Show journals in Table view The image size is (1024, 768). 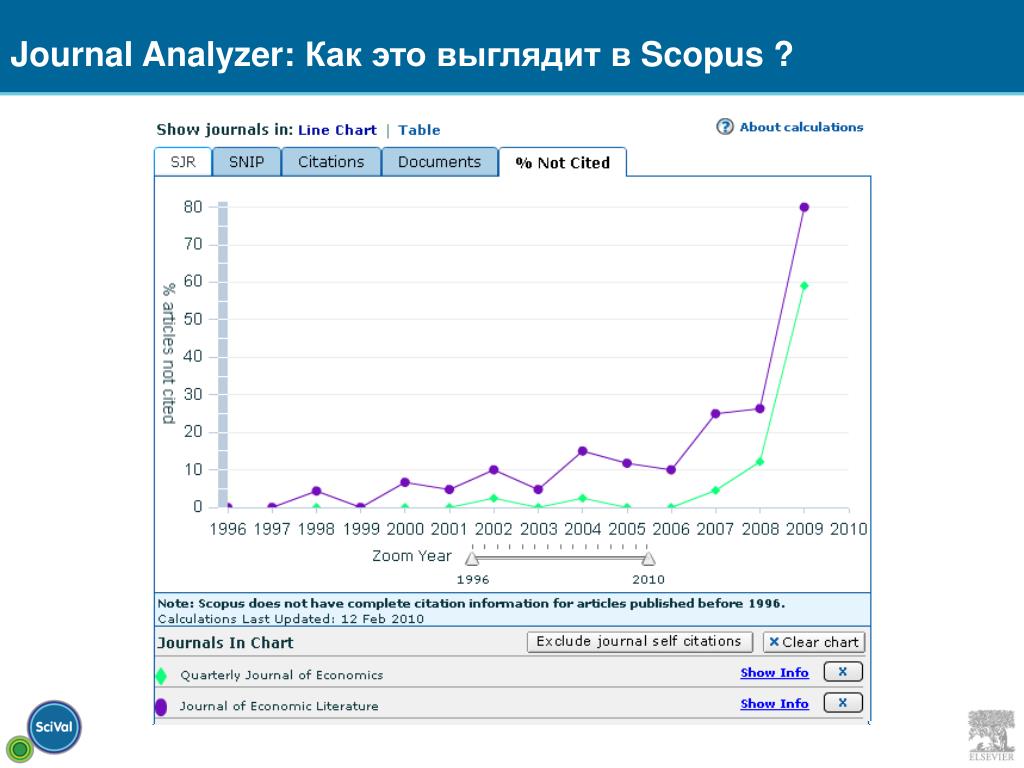pyautogui.click(x=419, y=130)
